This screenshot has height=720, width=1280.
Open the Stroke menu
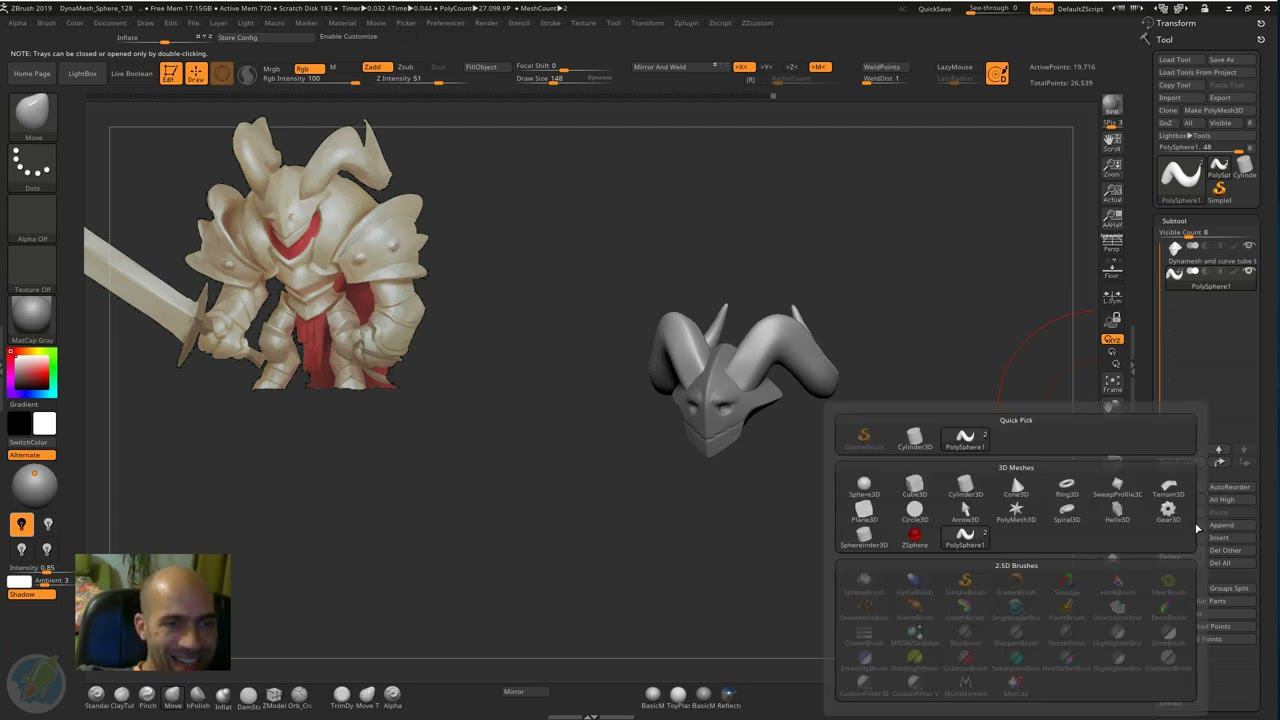pyautogui.click(x=550, y=23)
